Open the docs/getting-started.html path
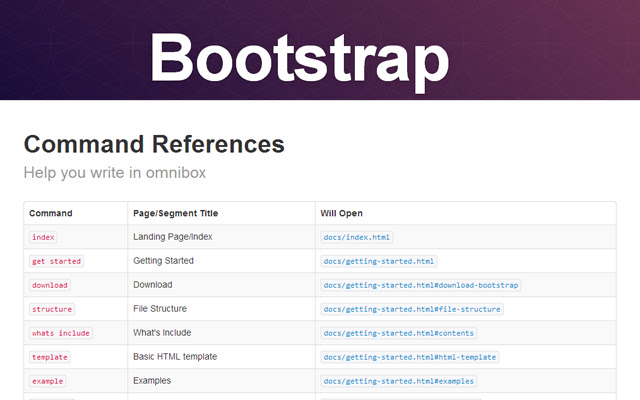Viewport: 640px width, 400px height. [x=379, y=261]
